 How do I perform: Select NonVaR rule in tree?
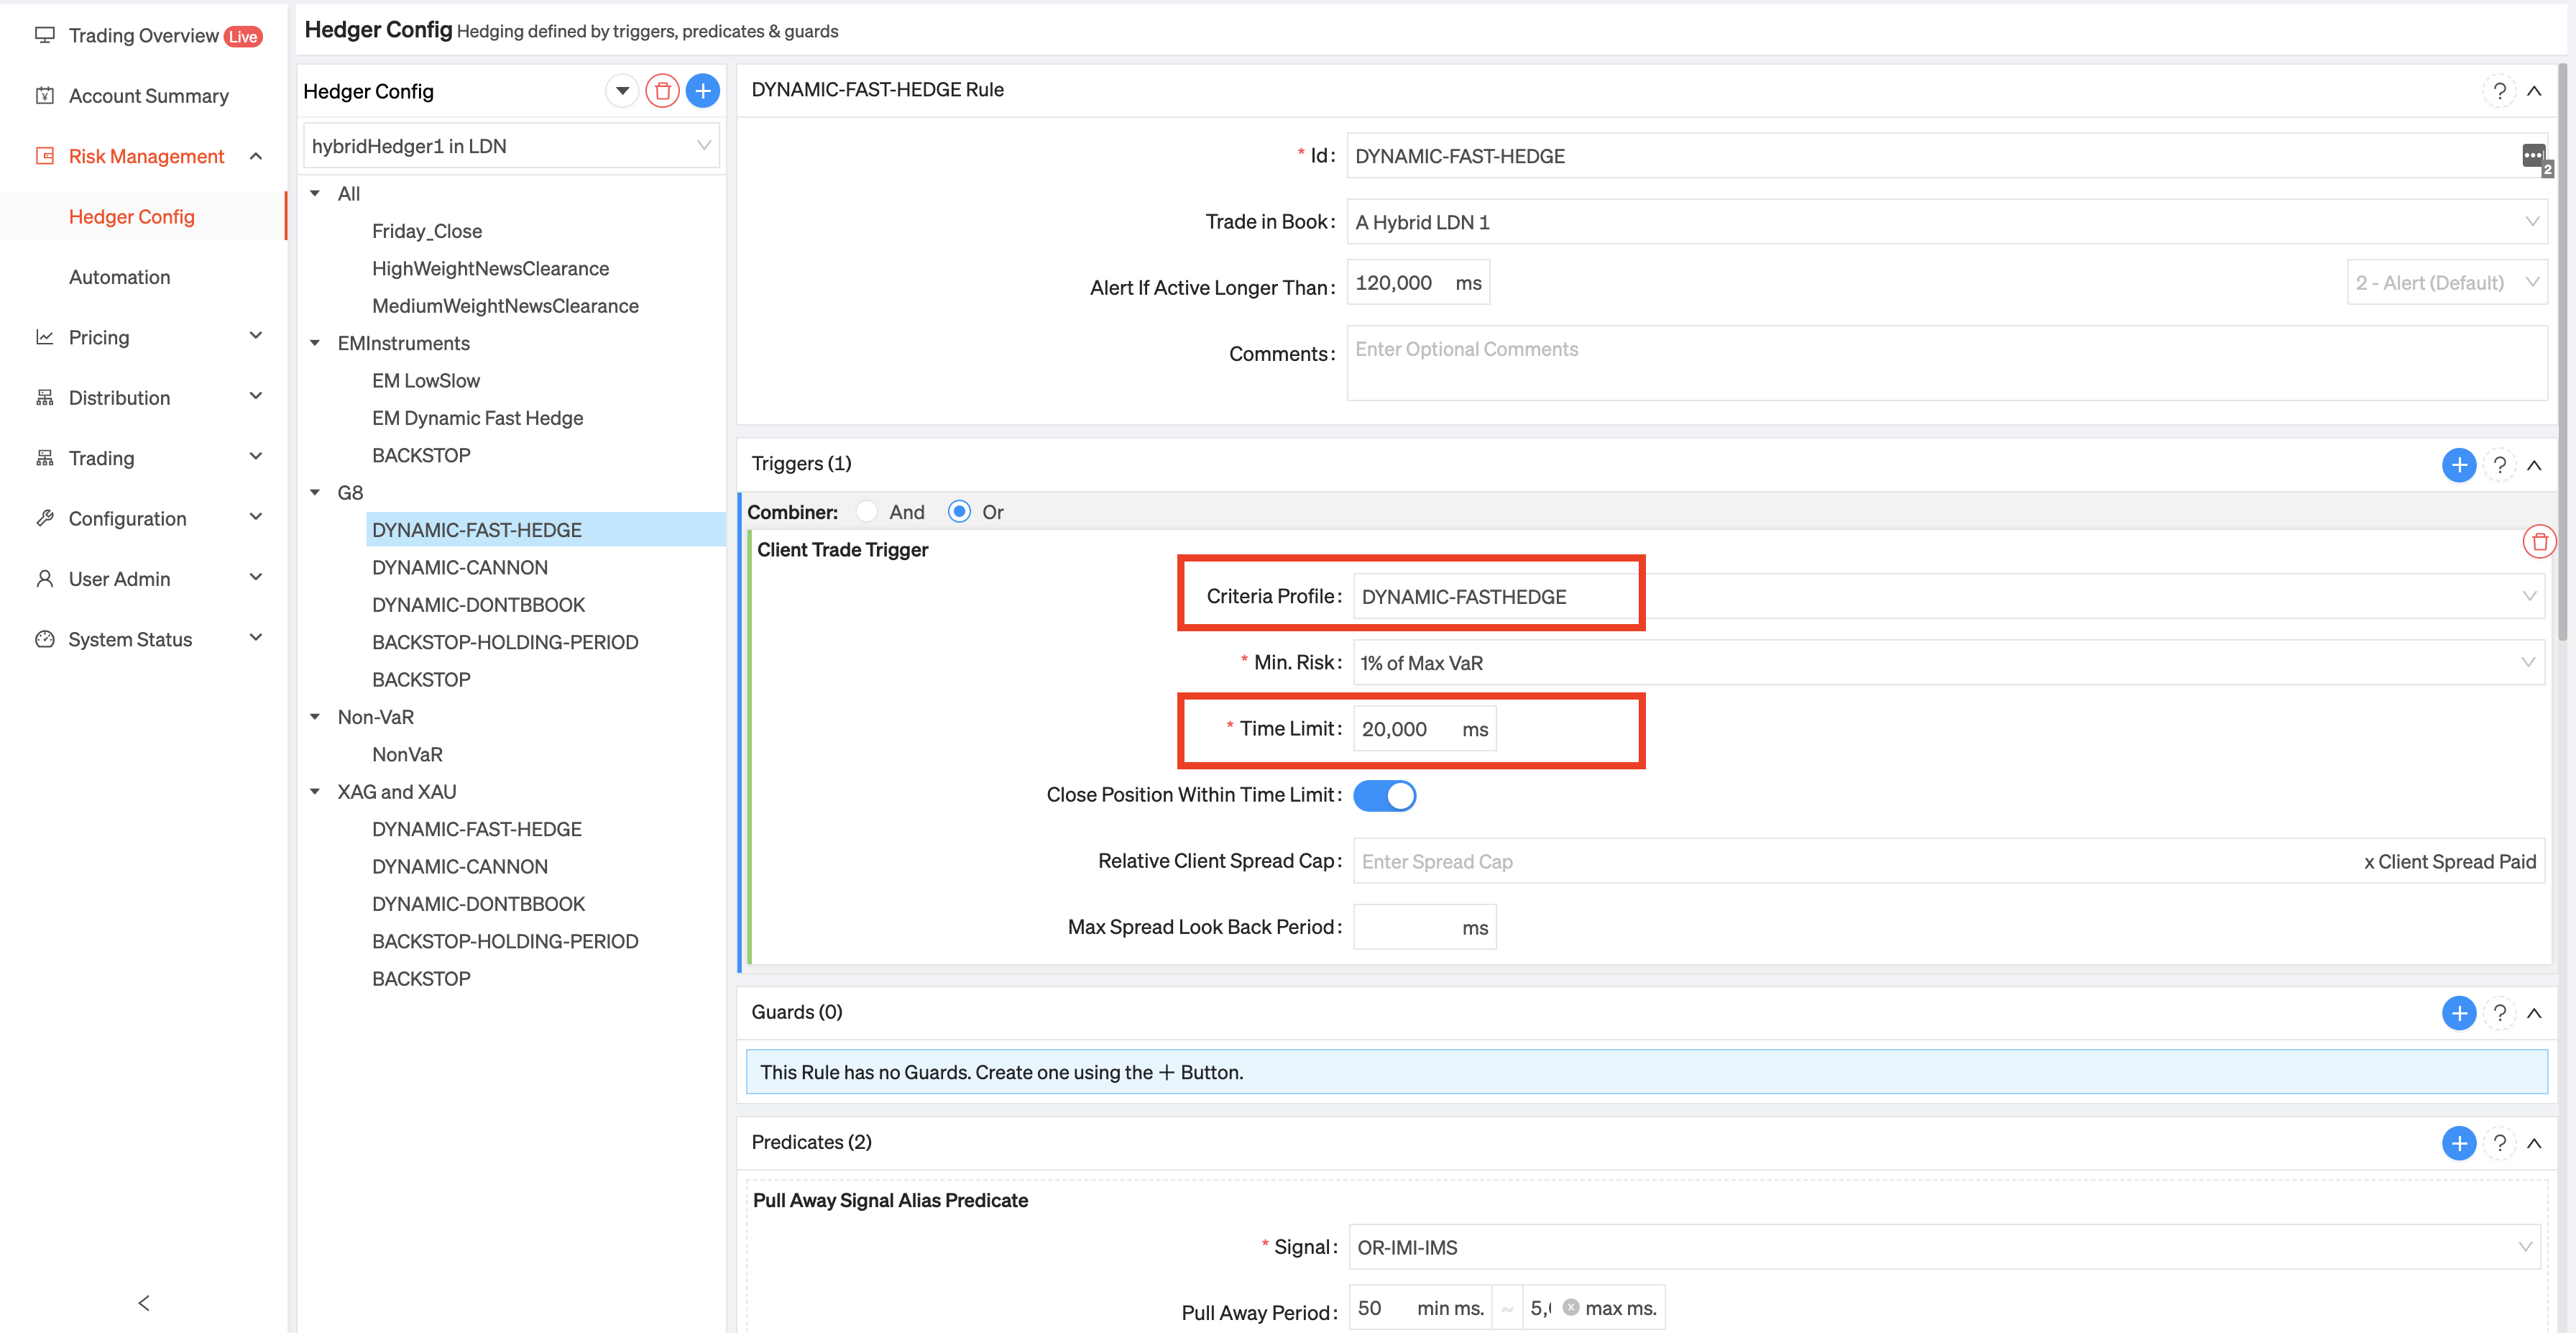[x=407, y=754]
